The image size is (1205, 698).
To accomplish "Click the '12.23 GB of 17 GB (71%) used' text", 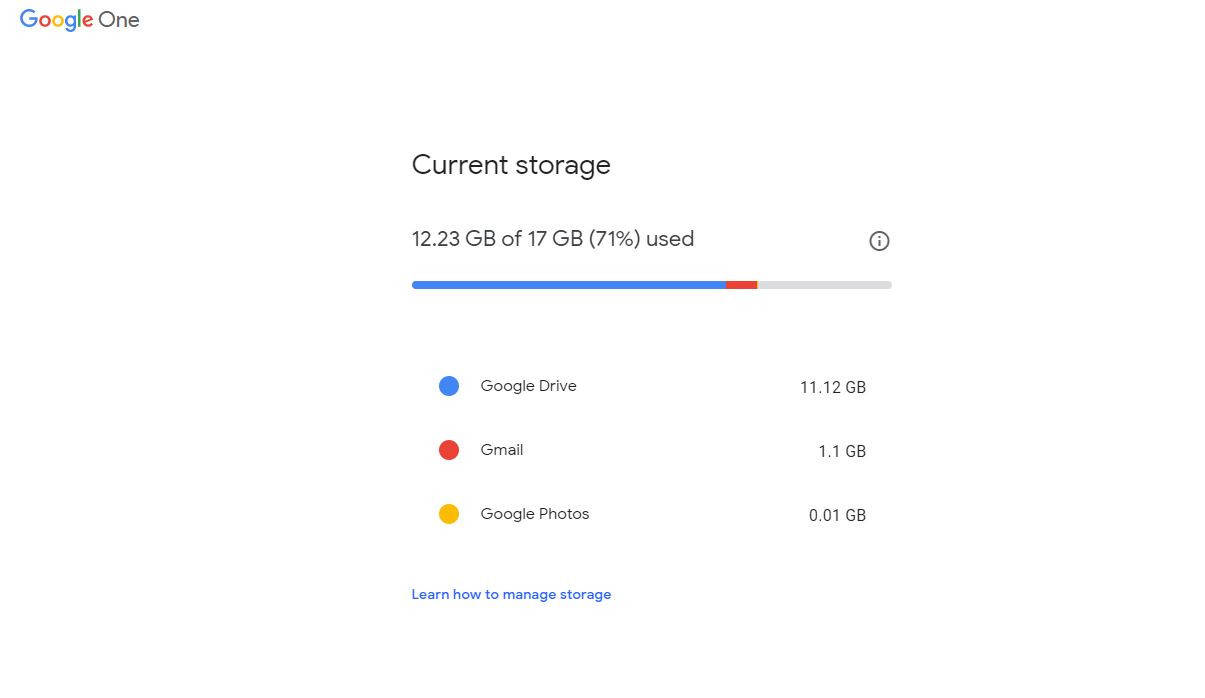I will click(552, 239).
